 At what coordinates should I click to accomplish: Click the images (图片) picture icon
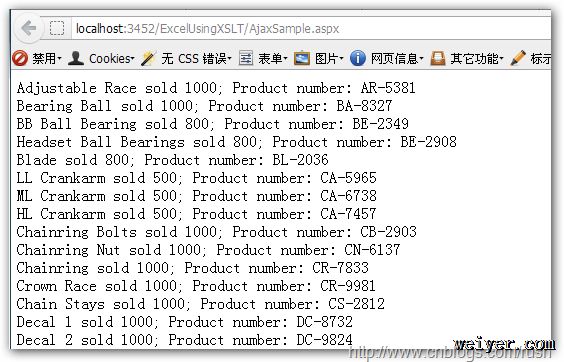click(302, 58)
